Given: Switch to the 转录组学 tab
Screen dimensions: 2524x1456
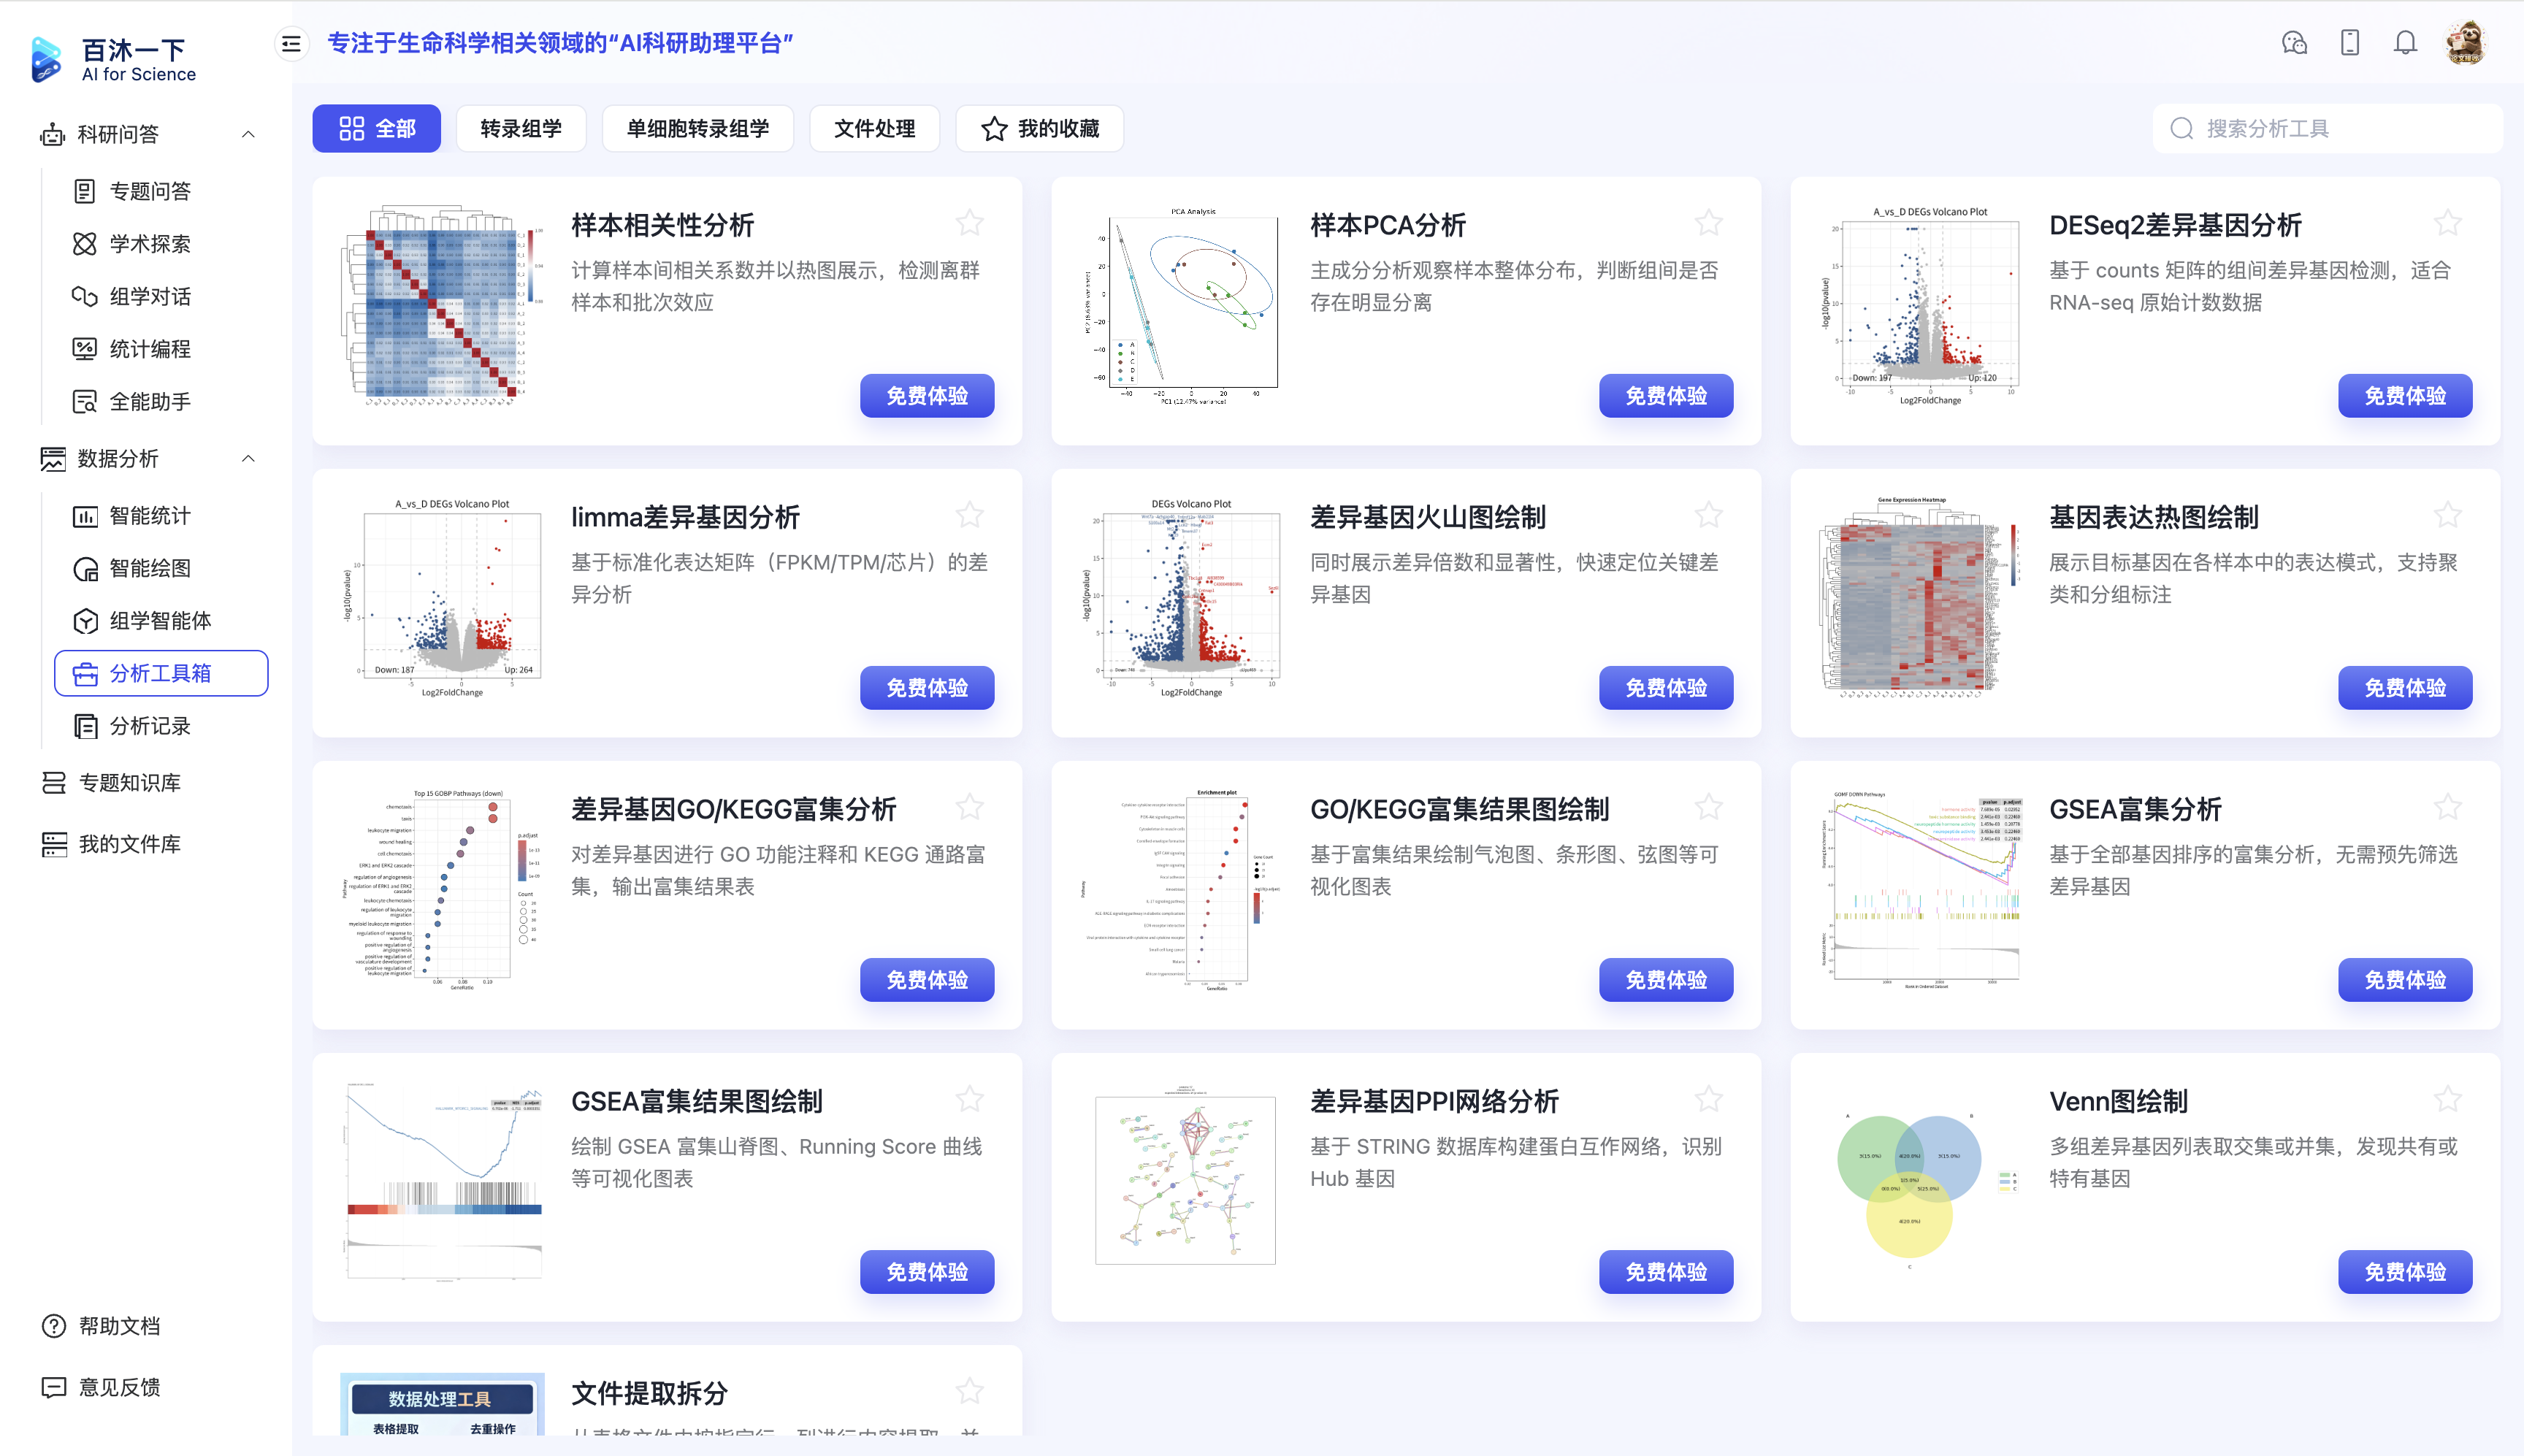Looking at the screenshot, I should (521, 129).
